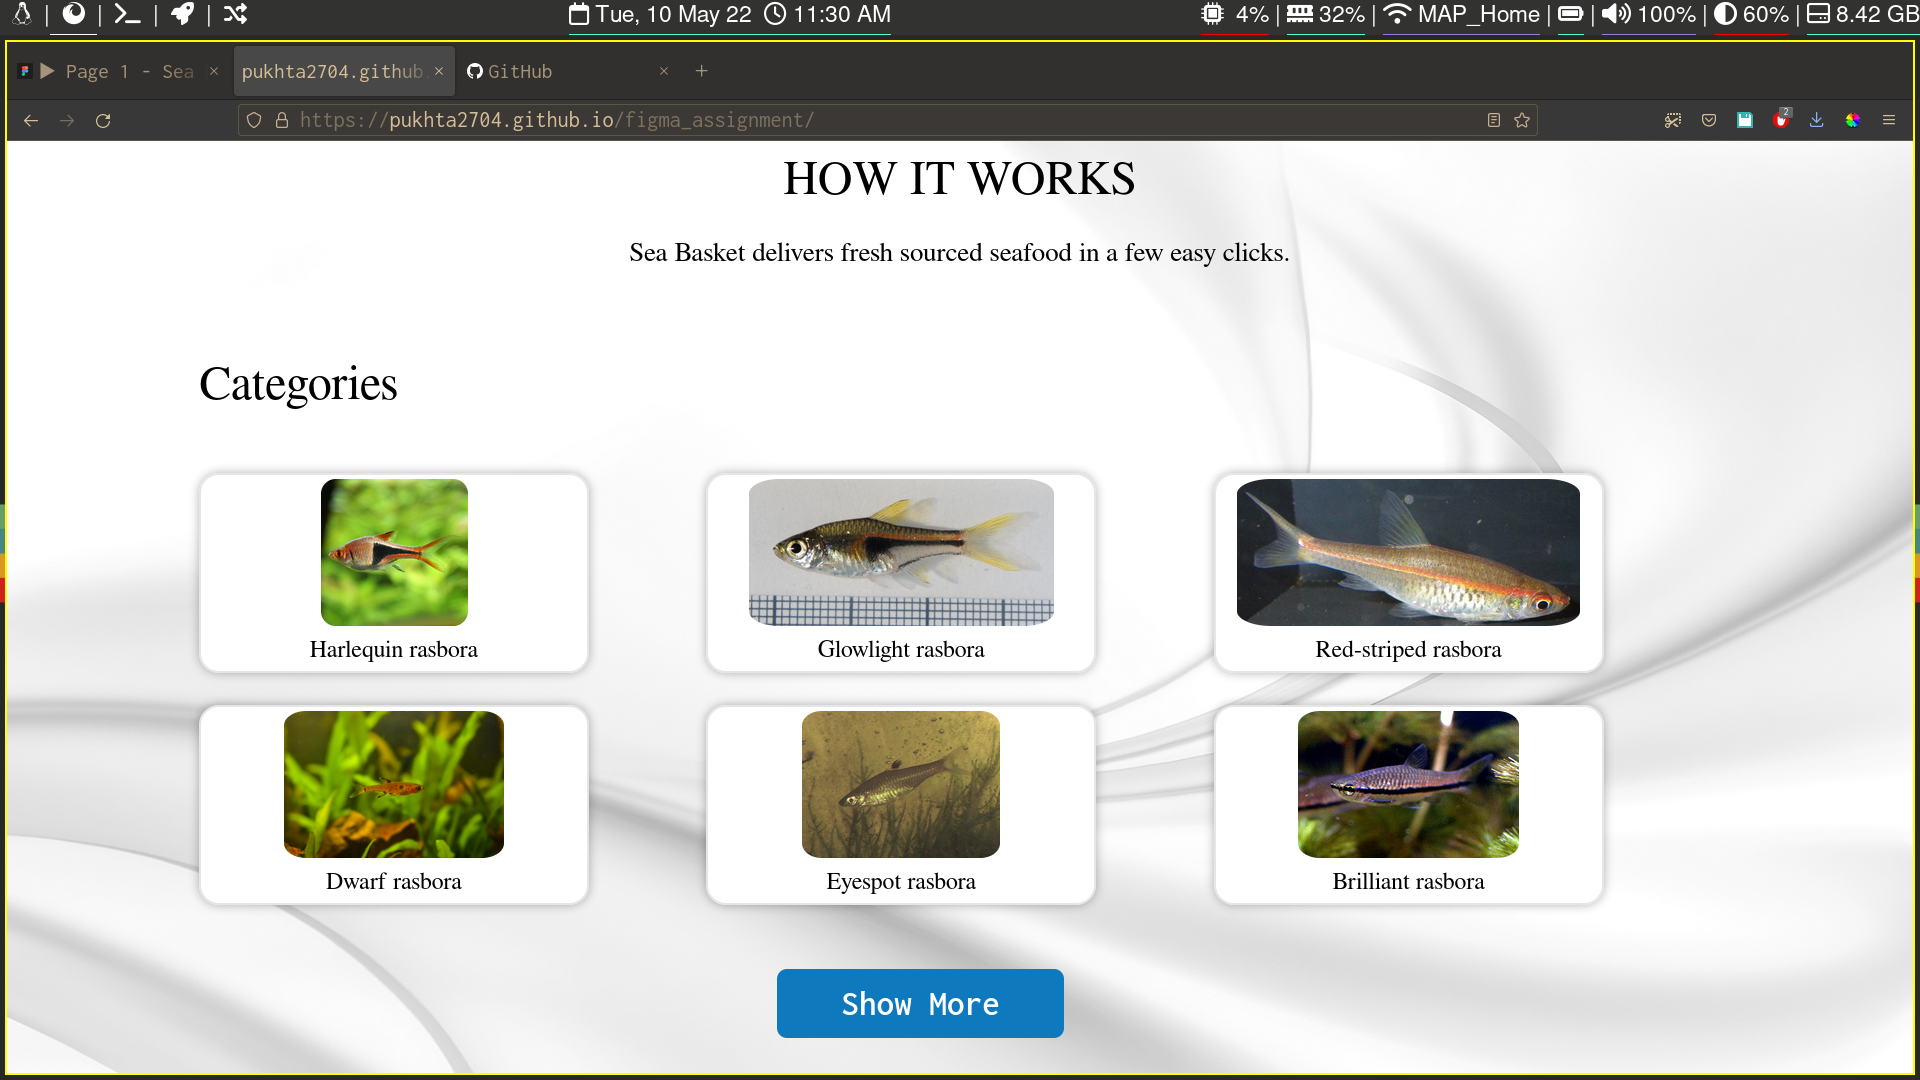
Task: Select the Harlequin rasbora fish thumbnail
Action: (394, 552)
